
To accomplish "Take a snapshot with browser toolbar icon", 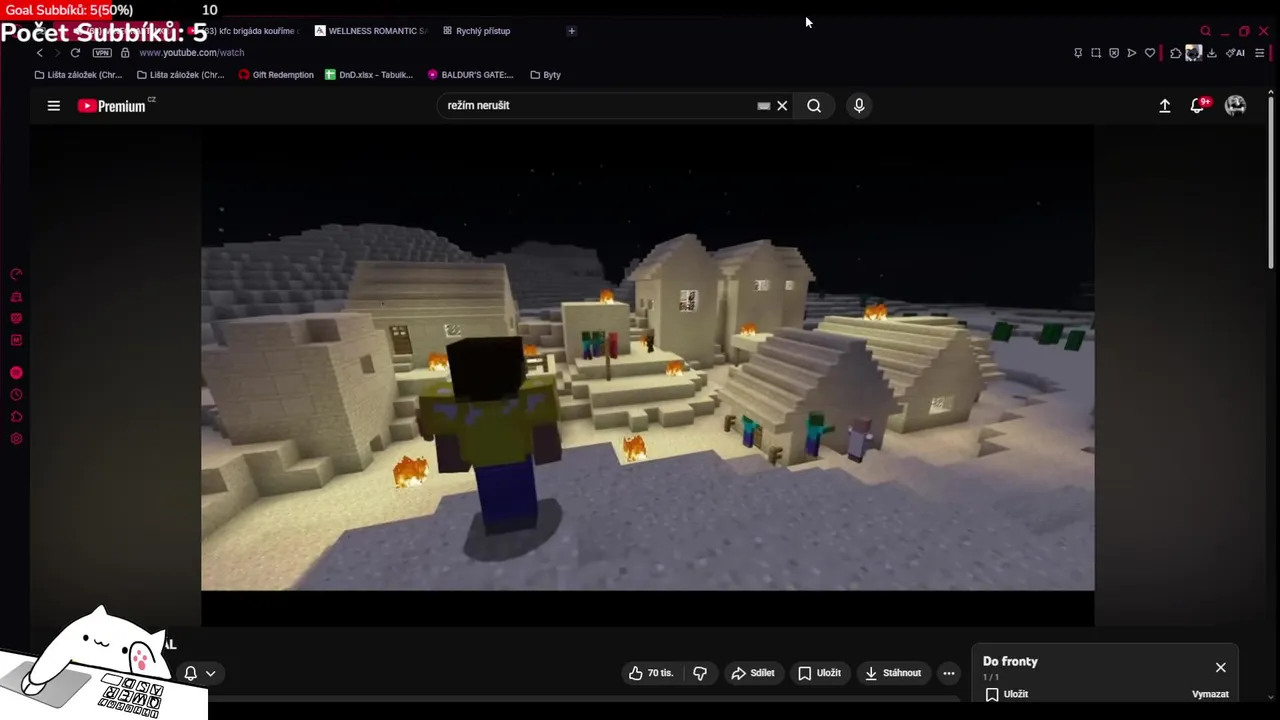I will tap(1096, 53).
